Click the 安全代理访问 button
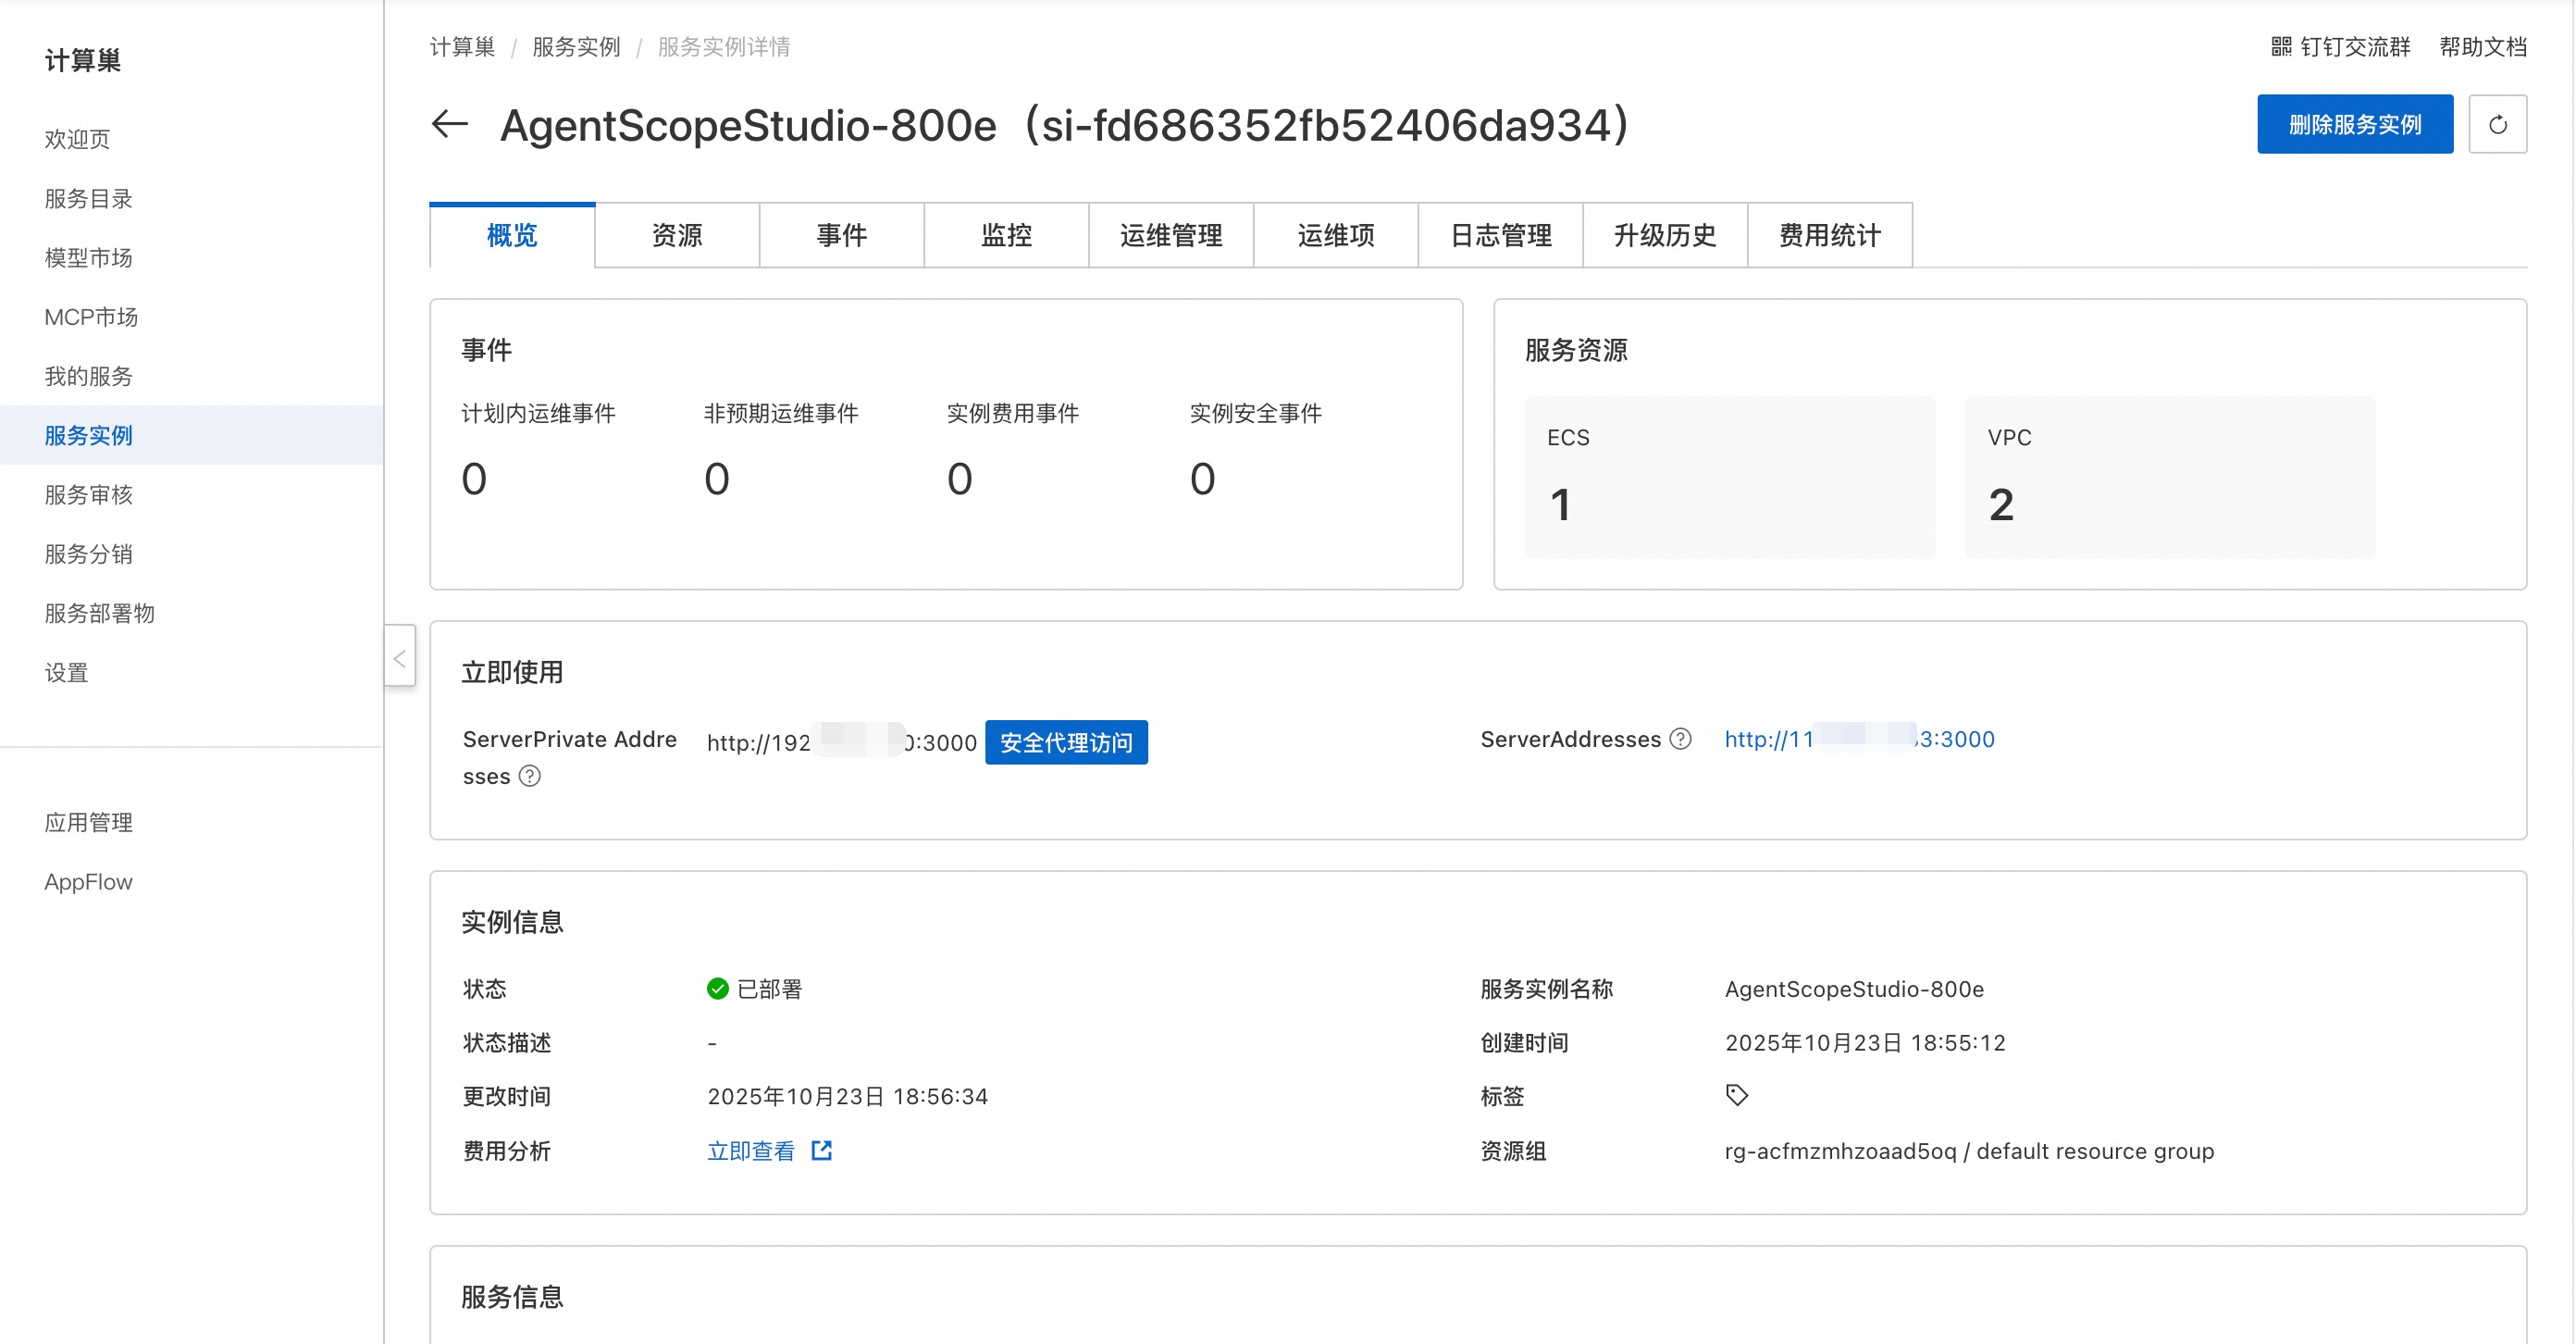This screenshot has height=1344, width=2576. [1066, 742]
